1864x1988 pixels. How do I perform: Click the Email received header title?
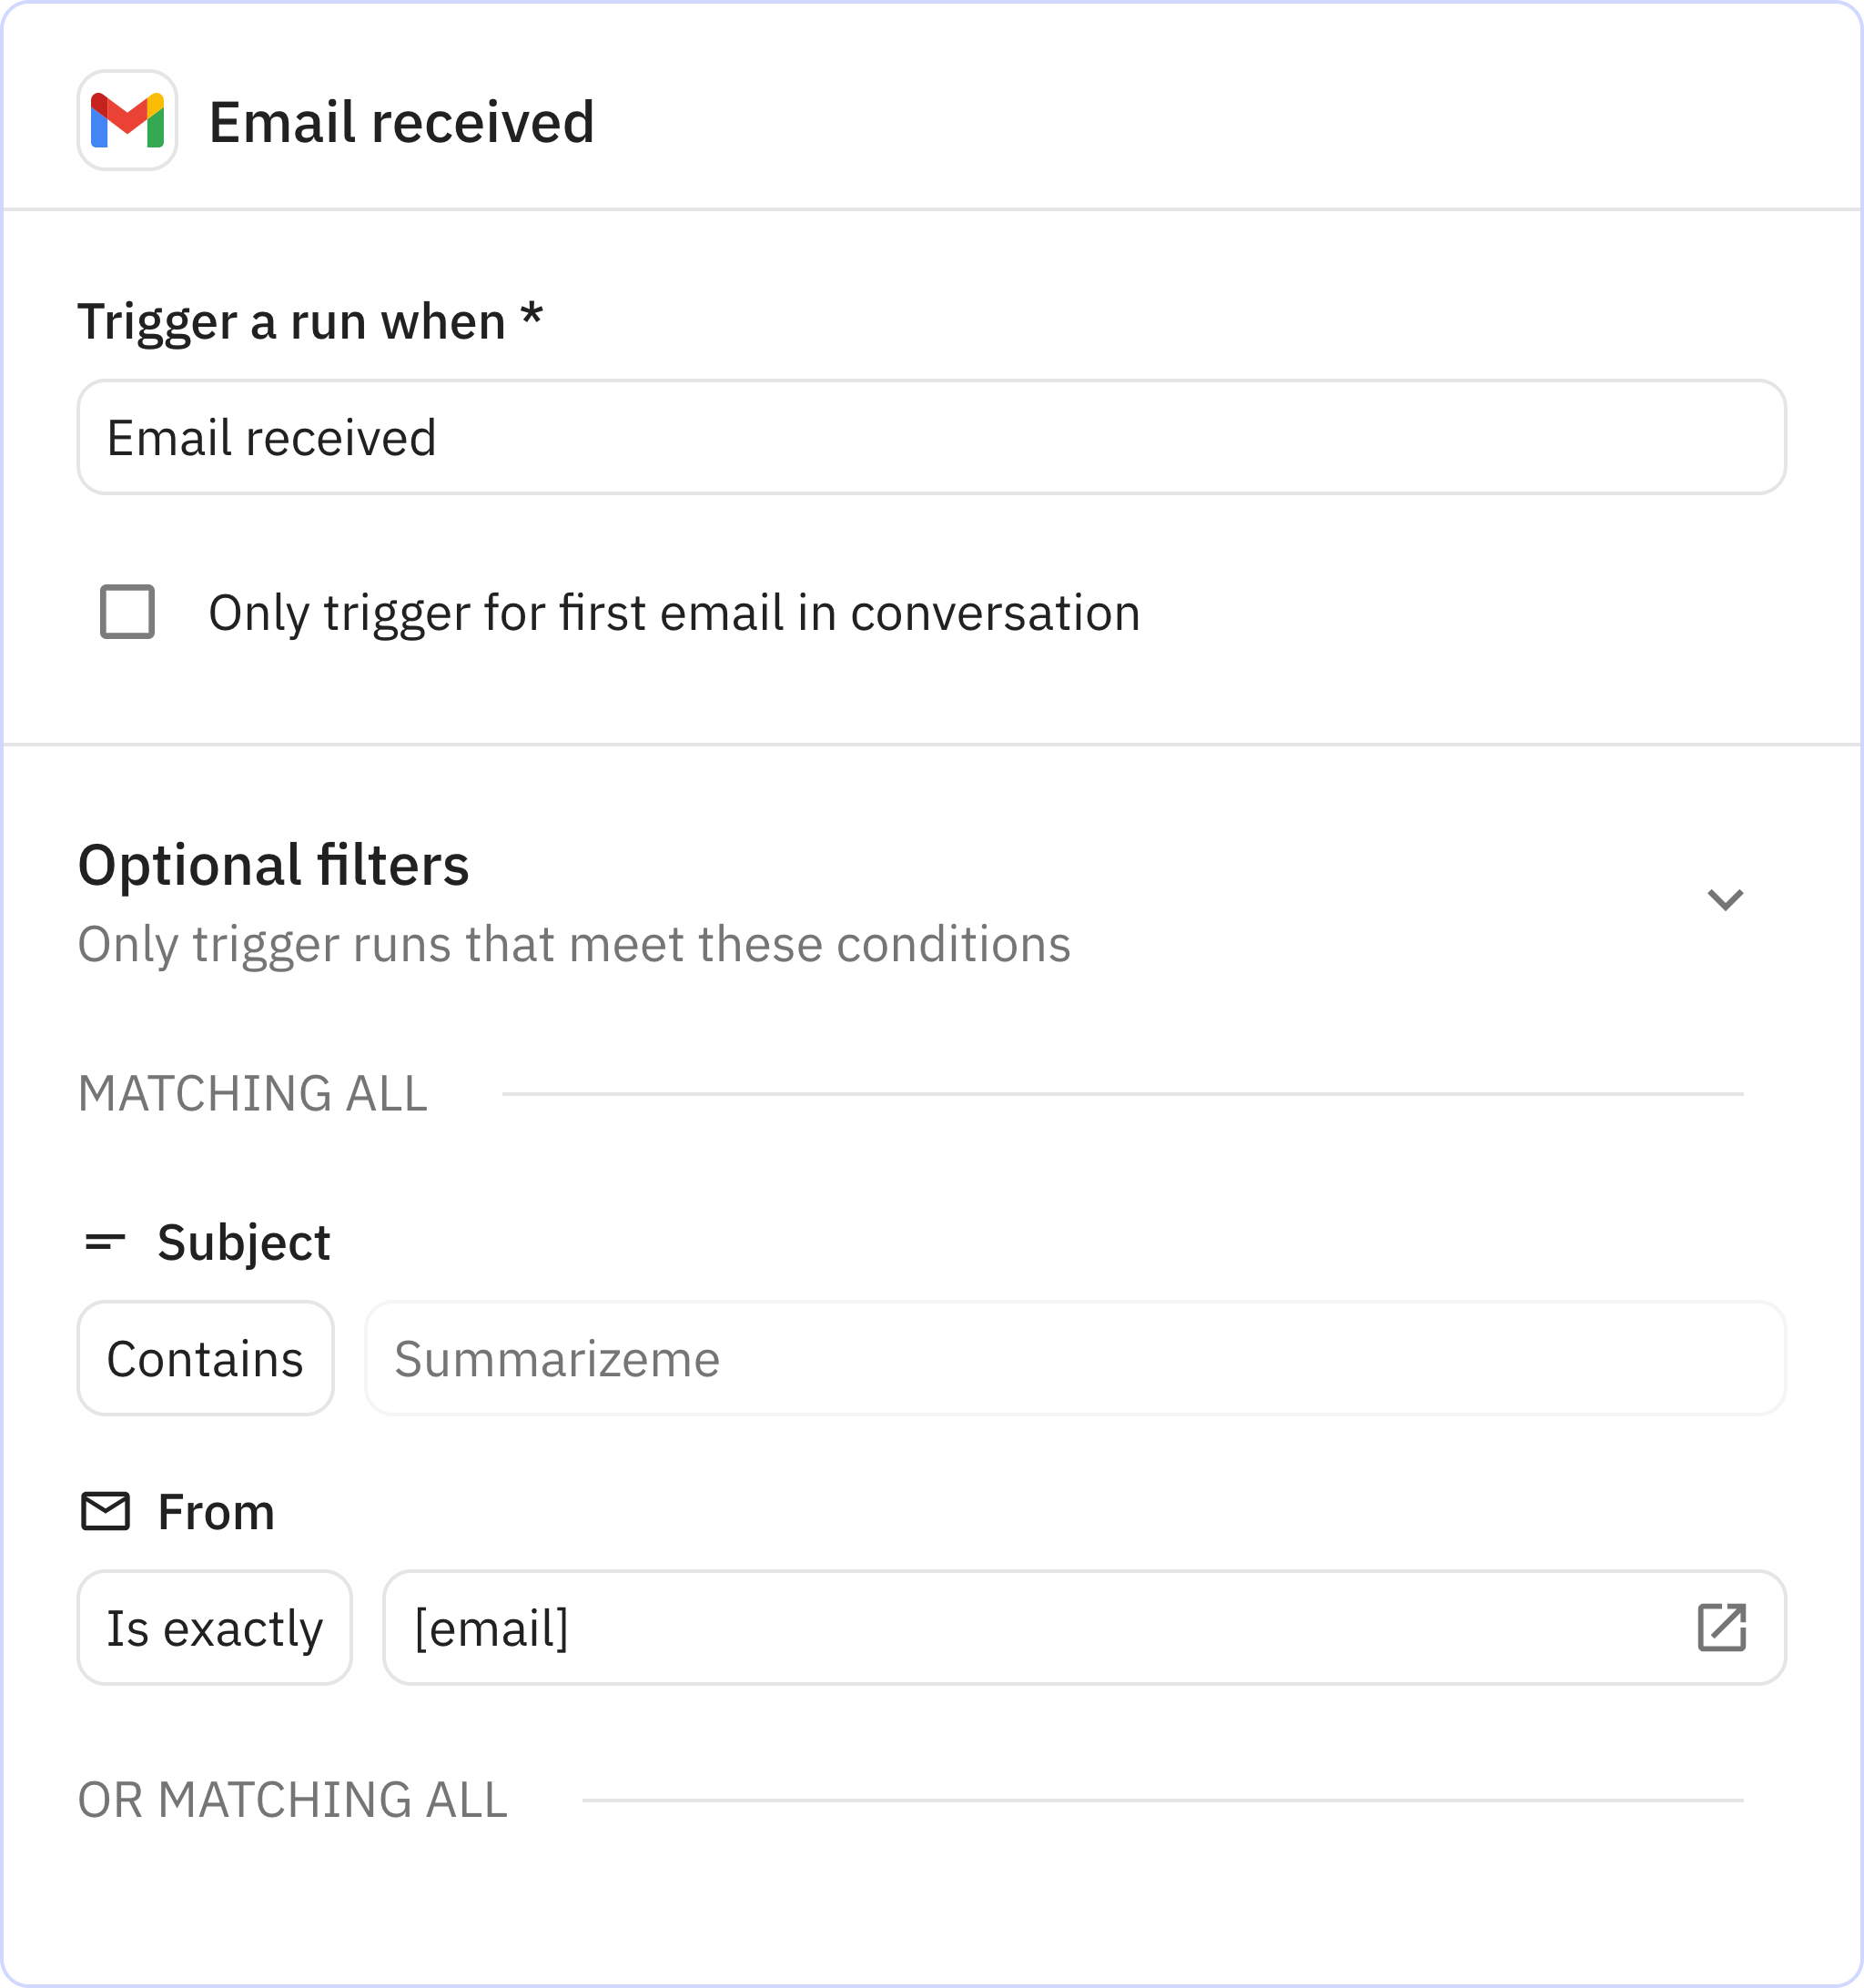coord(401,122)
